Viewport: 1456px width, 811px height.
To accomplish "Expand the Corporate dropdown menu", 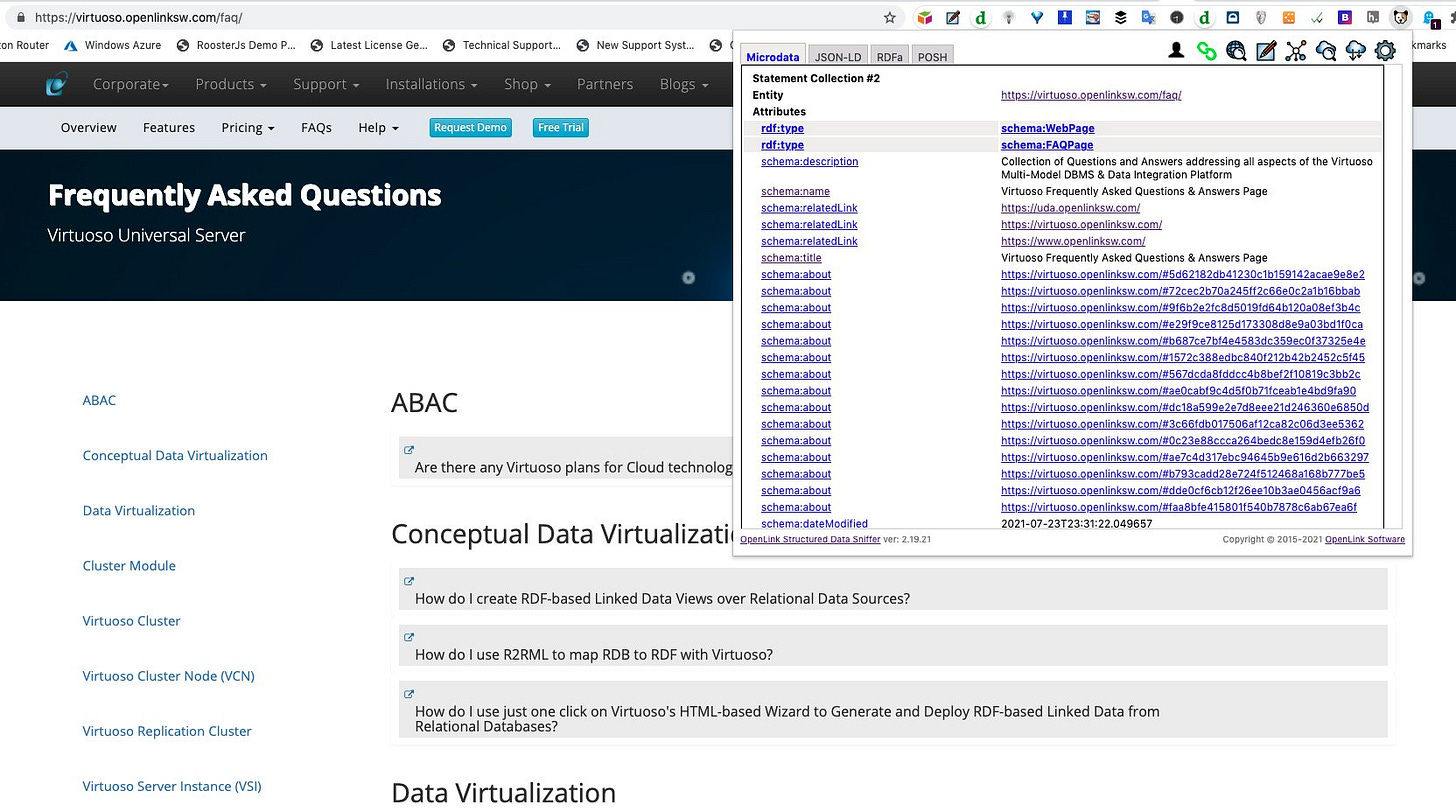I will (131, 84).
